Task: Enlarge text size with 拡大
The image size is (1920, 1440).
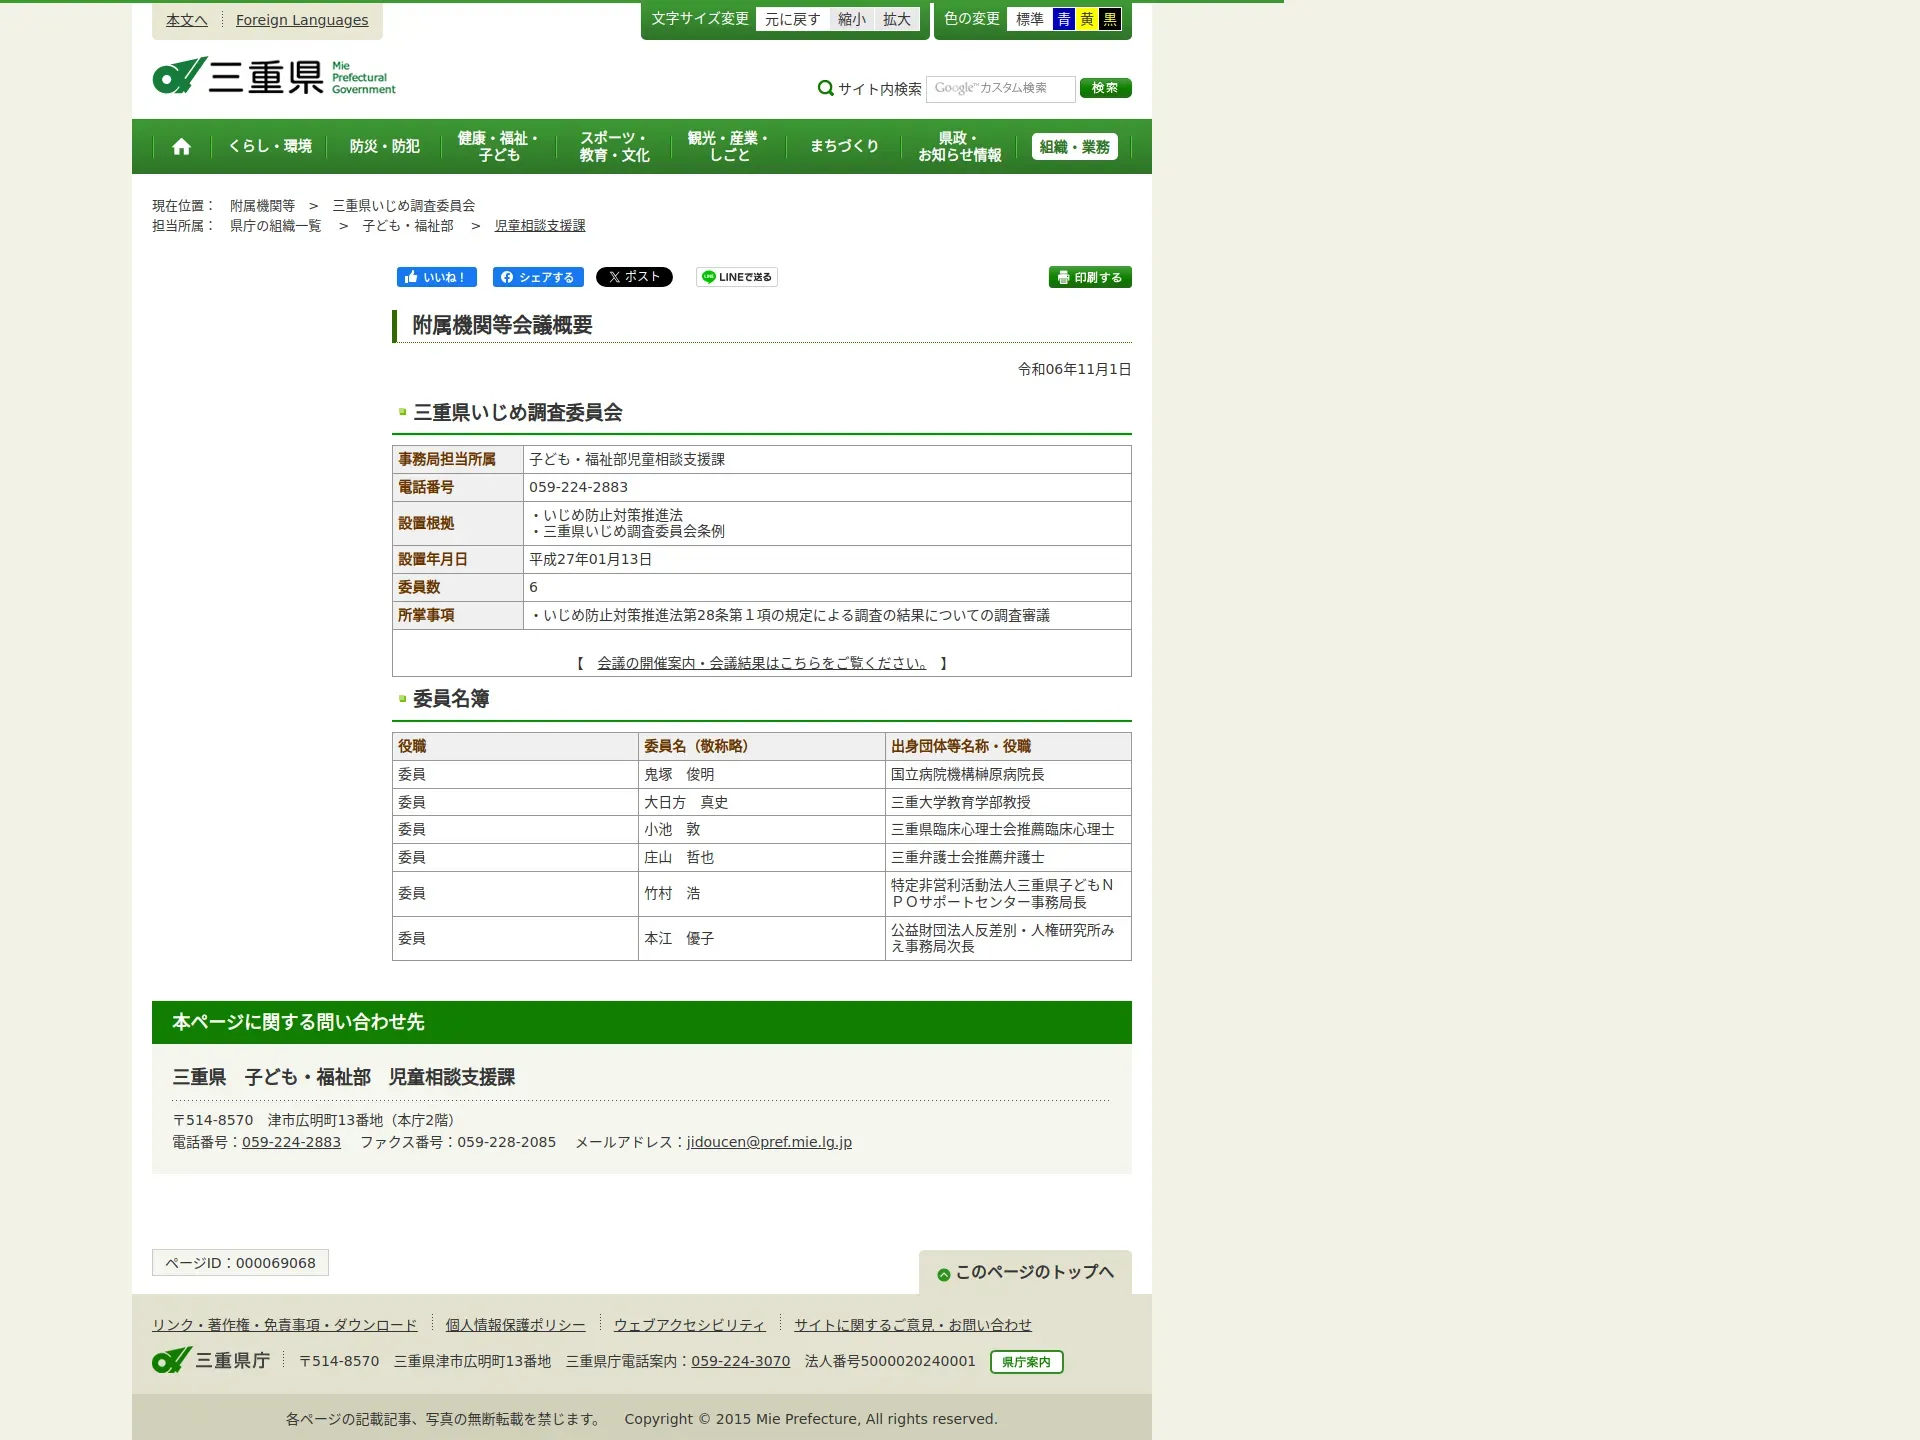Action: (x=897, y=19)
